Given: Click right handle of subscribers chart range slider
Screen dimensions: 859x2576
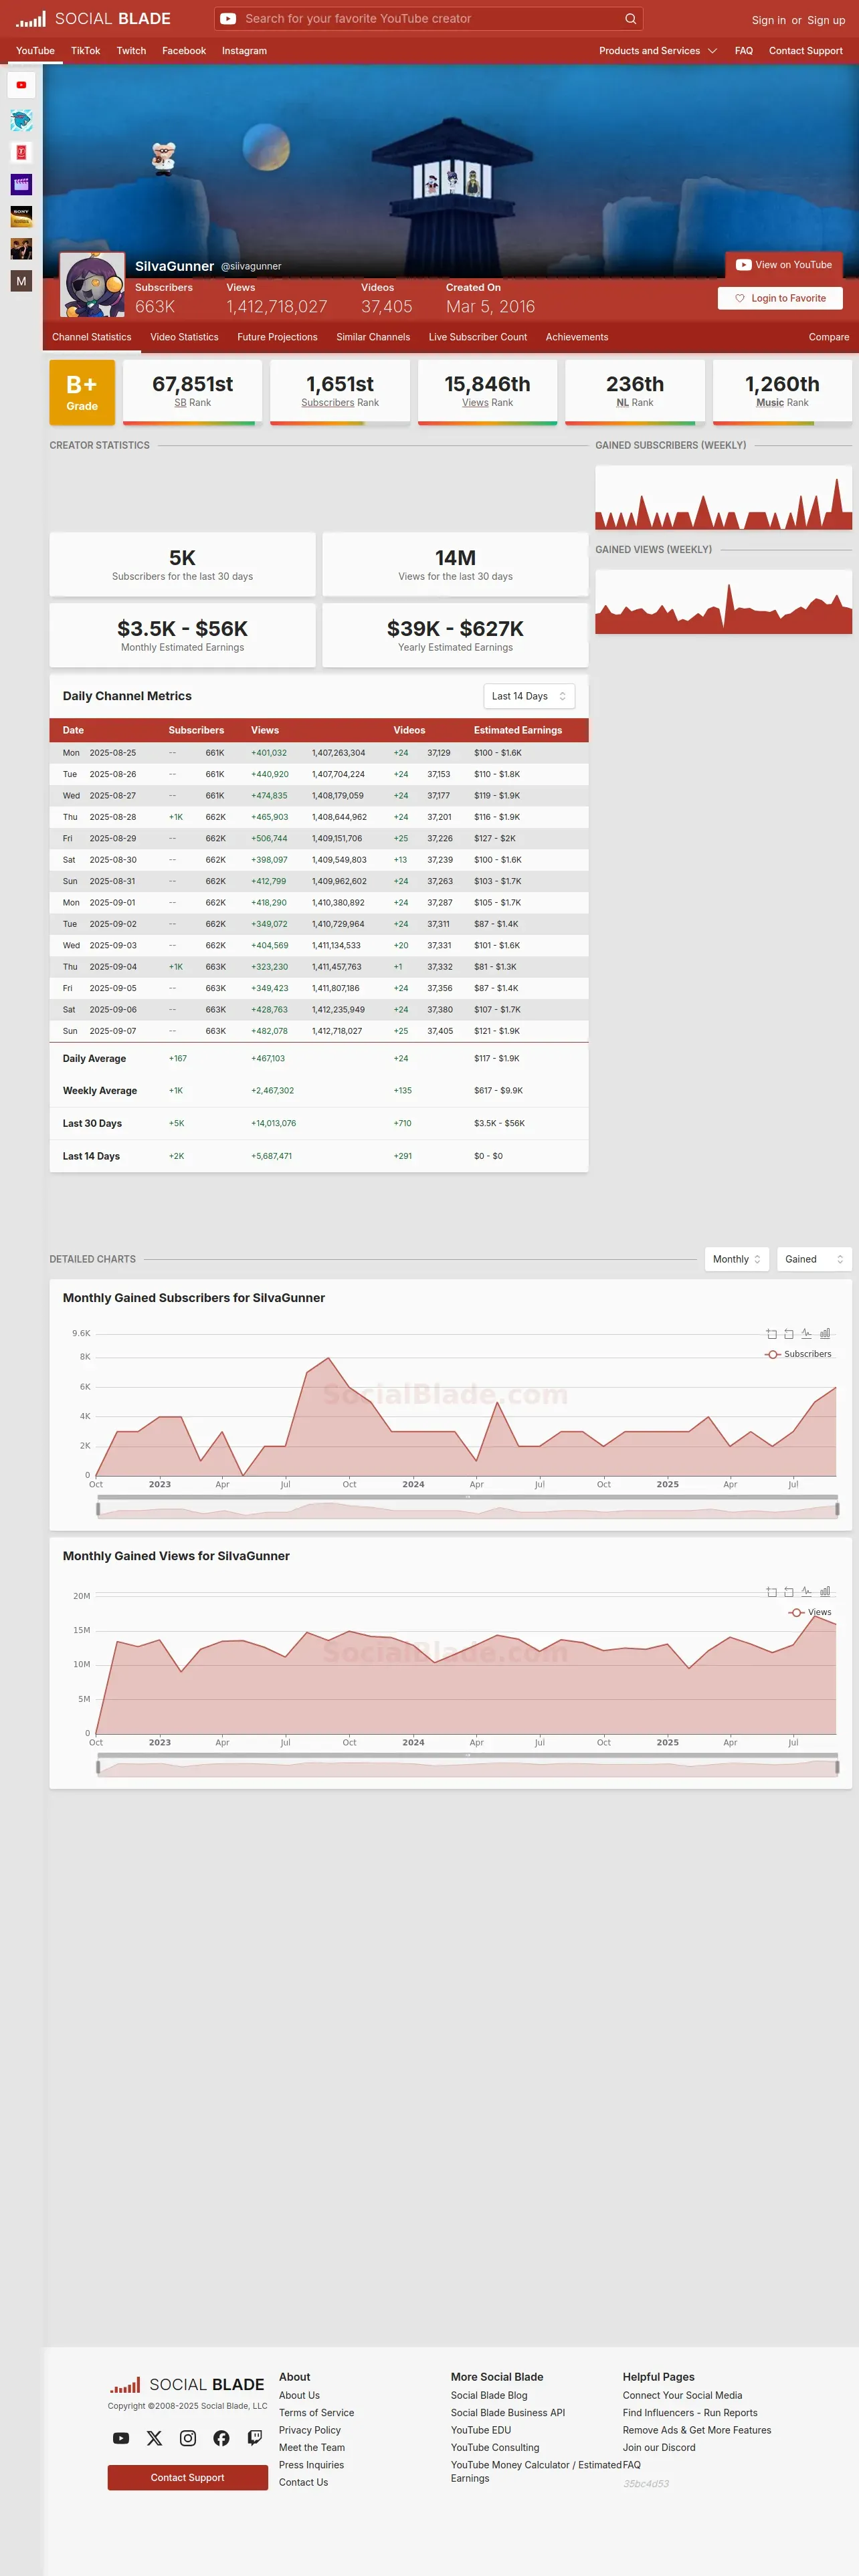Looking at the screenshot, I should tap(837, 1509).
